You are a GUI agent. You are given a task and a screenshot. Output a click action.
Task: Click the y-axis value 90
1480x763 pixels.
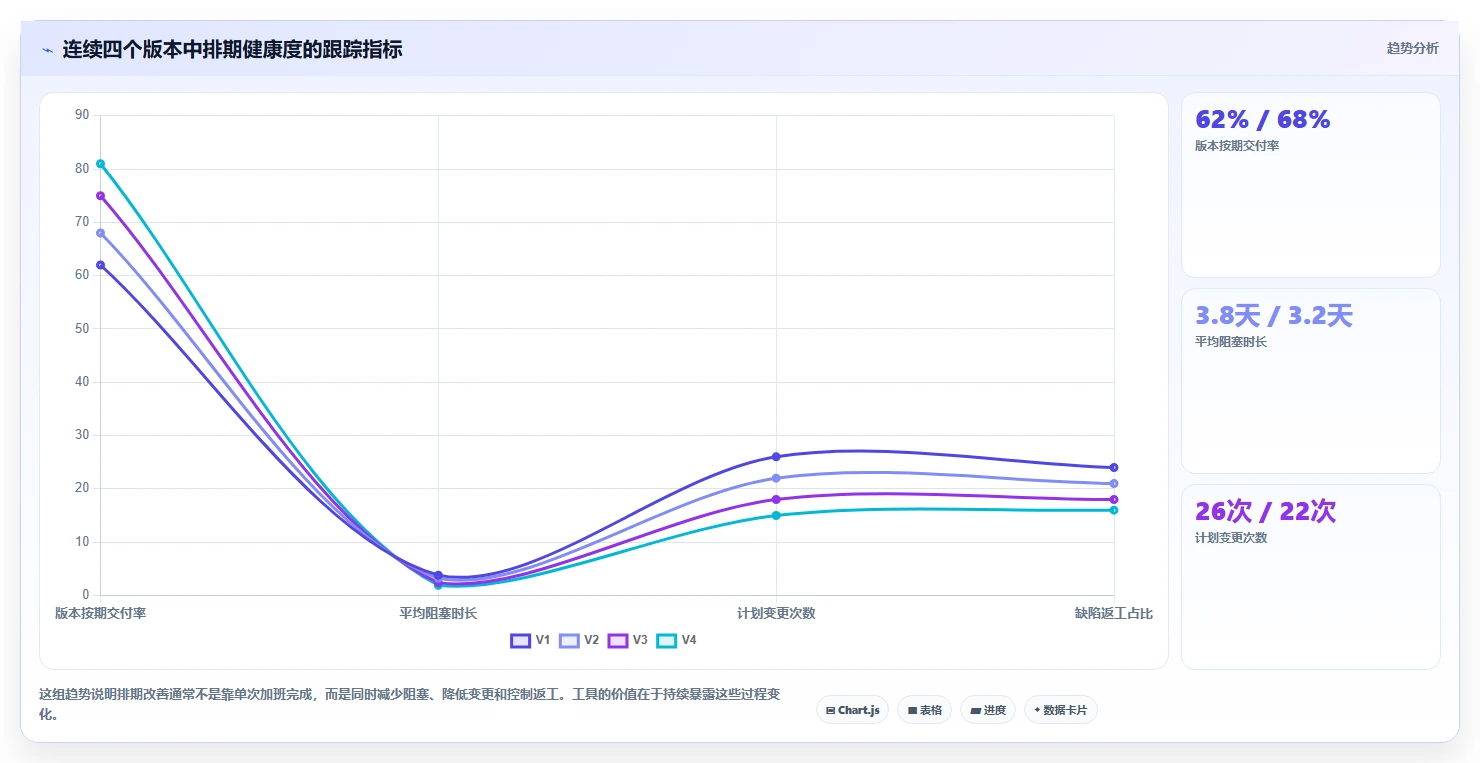point(82,115)
